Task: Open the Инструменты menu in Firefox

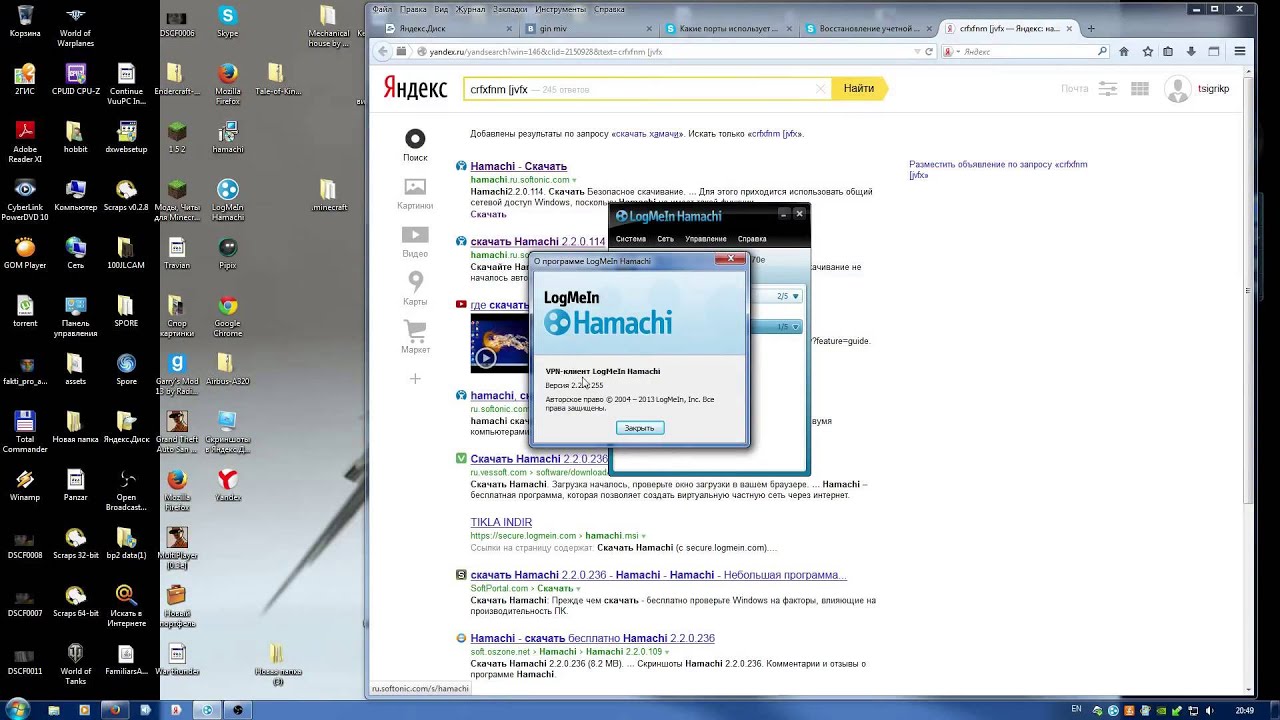Action: (x=560, y=9)
